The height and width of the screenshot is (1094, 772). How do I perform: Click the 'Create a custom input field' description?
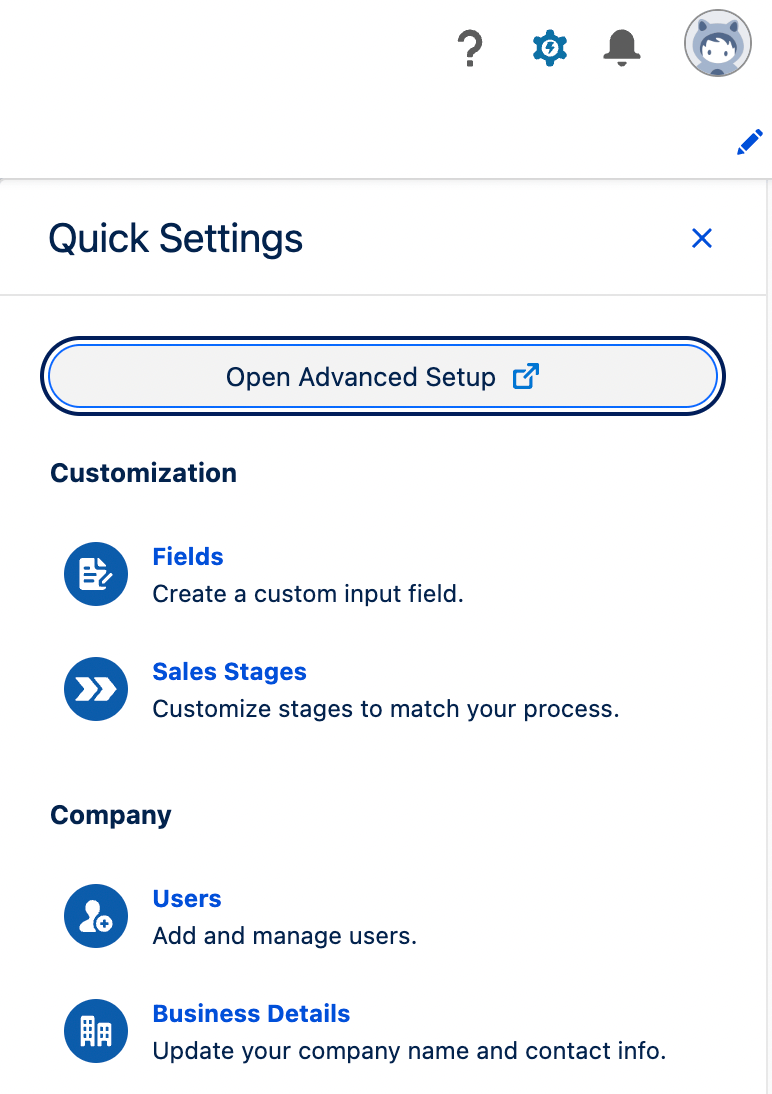(x=308, y=594)
